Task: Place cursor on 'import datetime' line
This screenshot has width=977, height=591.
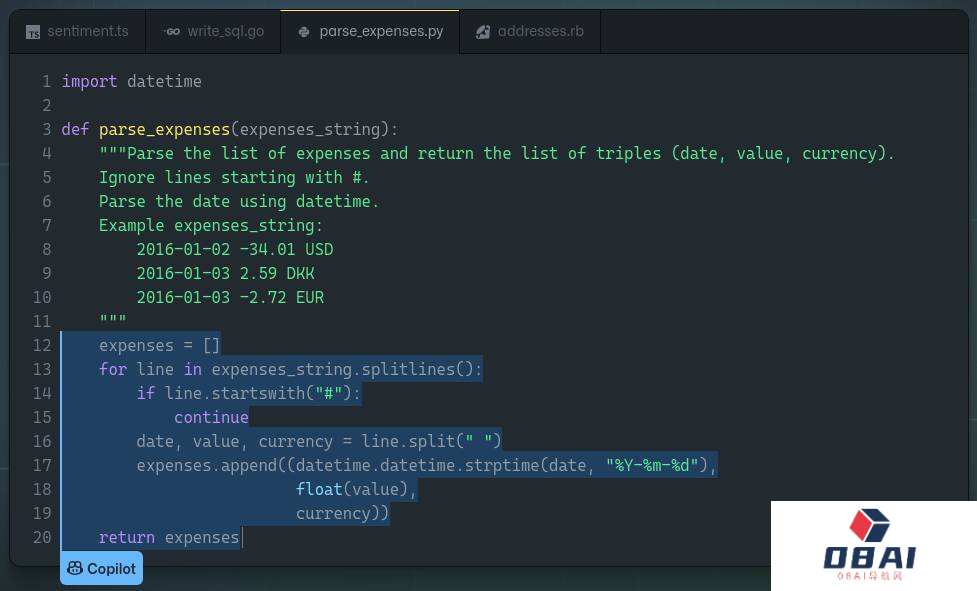Action: click(131, 81)
